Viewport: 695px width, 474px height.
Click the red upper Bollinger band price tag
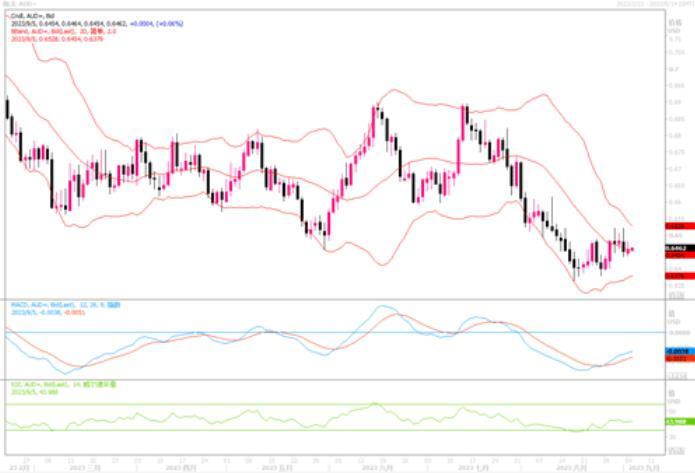[680, 226]
